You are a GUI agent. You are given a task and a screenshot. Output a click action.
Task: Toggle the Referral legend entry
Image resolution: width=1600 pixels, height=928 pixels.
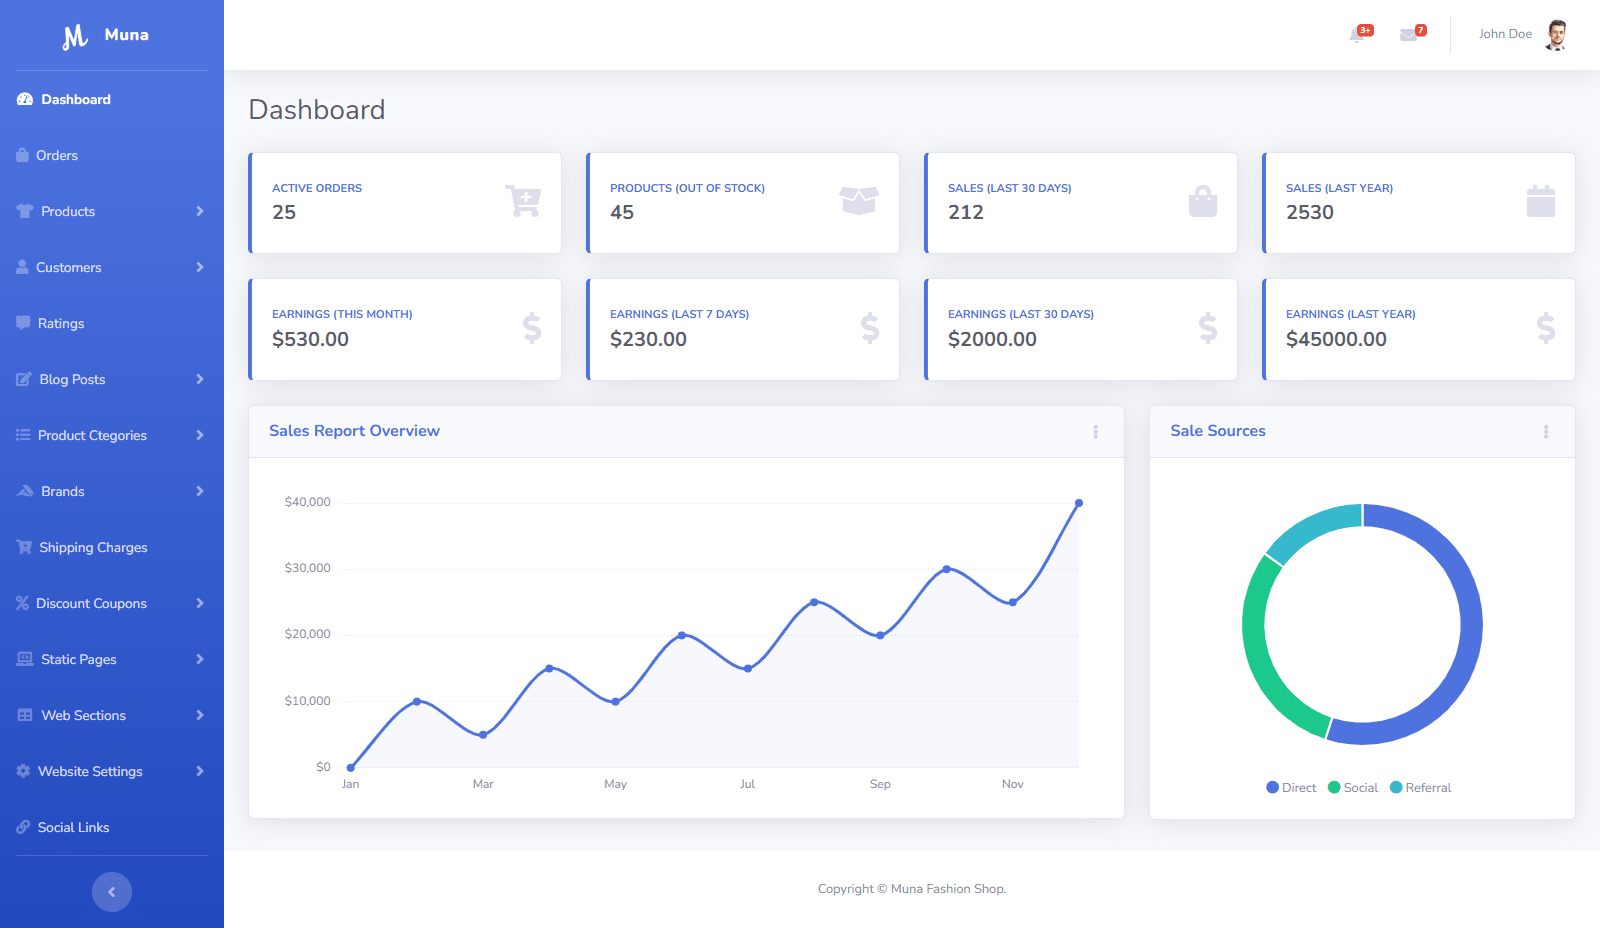click(1421, 788)
